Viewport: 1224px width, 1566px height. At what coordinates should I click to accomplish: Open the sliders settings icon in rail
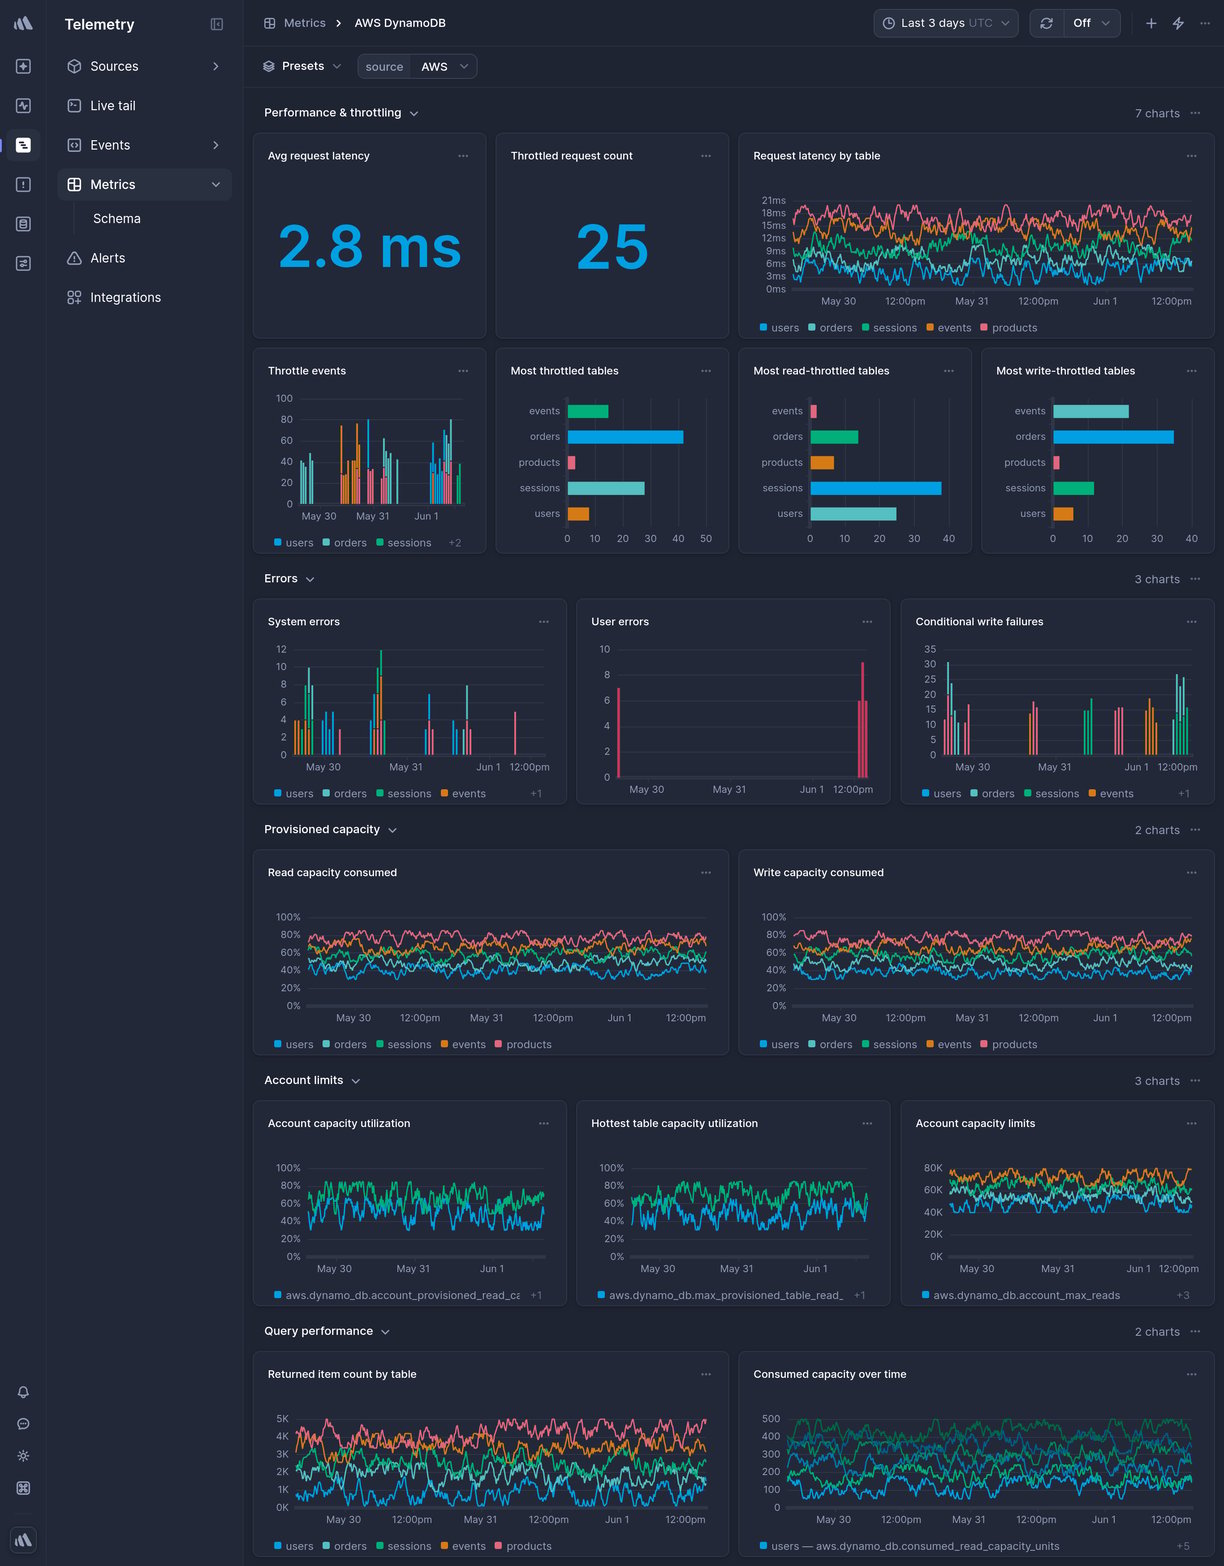tap(23, 263)
